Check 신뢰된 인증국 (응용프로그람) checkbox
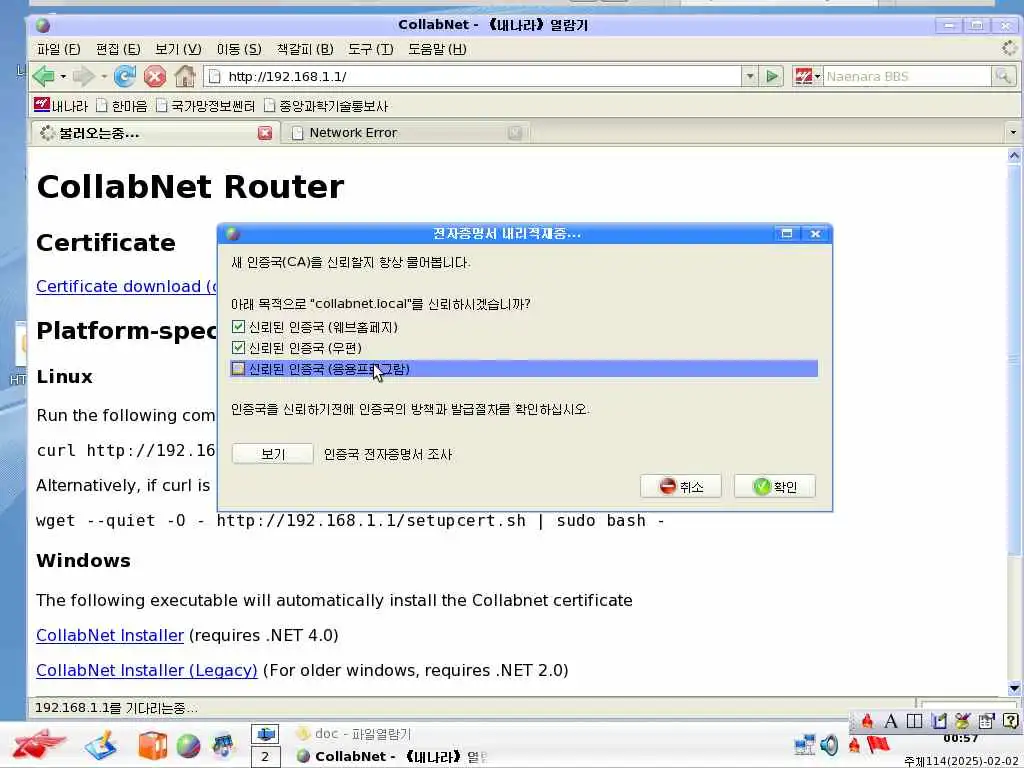This screenshot has height=768, width=1024. [x=238, y=368]
